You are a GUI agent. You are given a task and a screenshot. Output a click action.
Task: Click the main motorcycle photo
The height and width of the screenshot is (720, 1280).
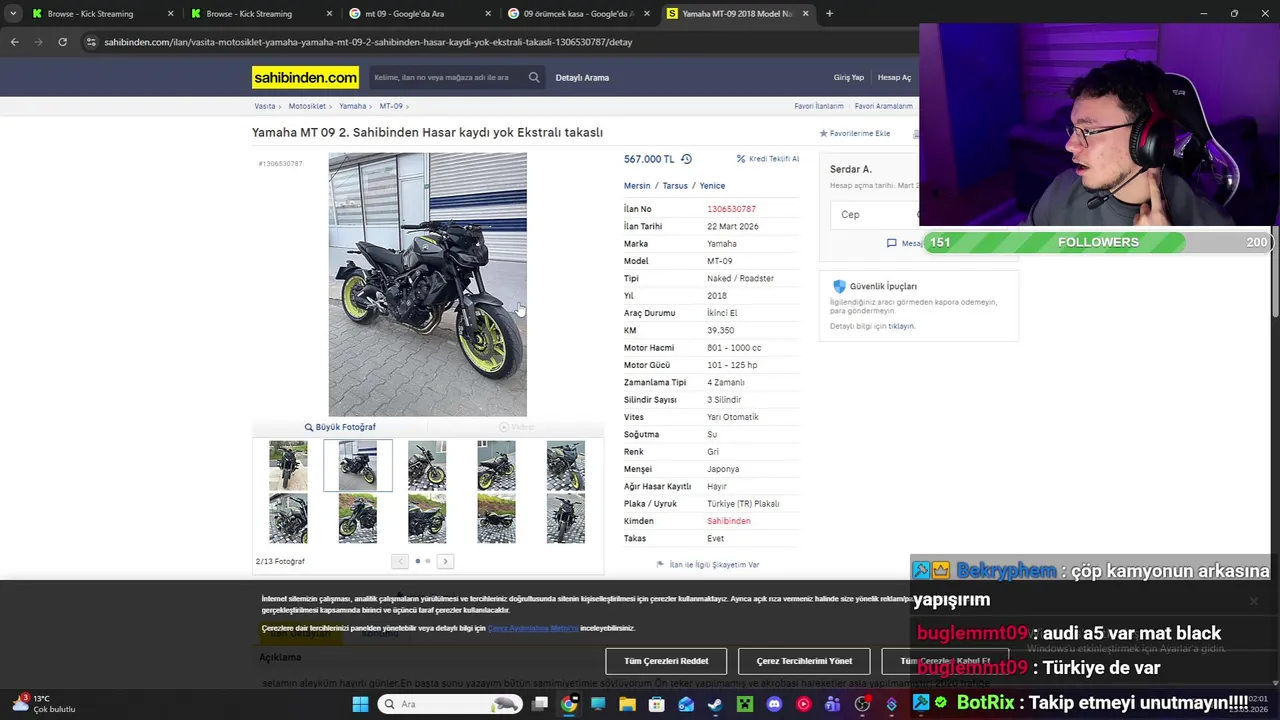pyautogui.click(x=428, y=284)
